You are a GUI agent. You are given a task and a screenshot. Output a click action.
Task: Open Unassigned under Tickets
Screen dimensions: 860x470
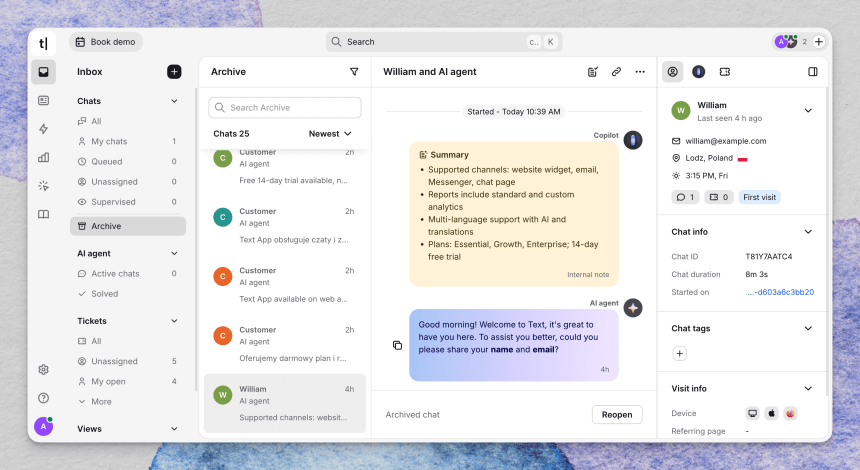(x=128, y=361)
